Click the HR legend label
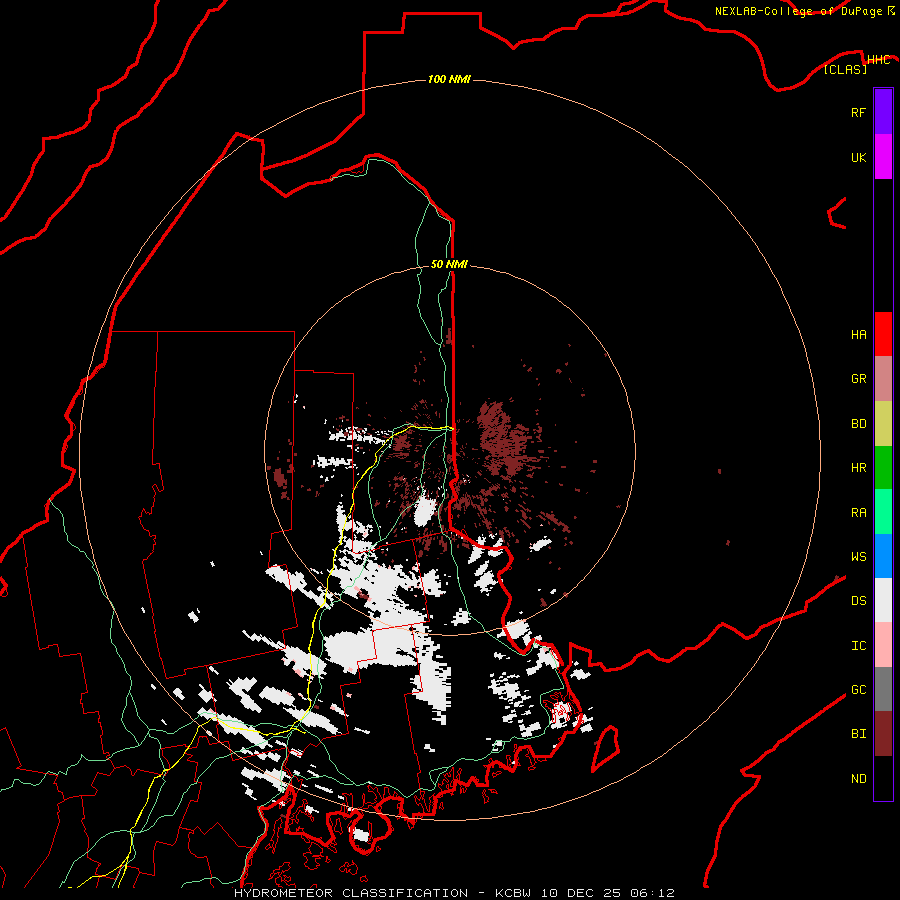Screen dimensions: 900x900 pos(858,468)
